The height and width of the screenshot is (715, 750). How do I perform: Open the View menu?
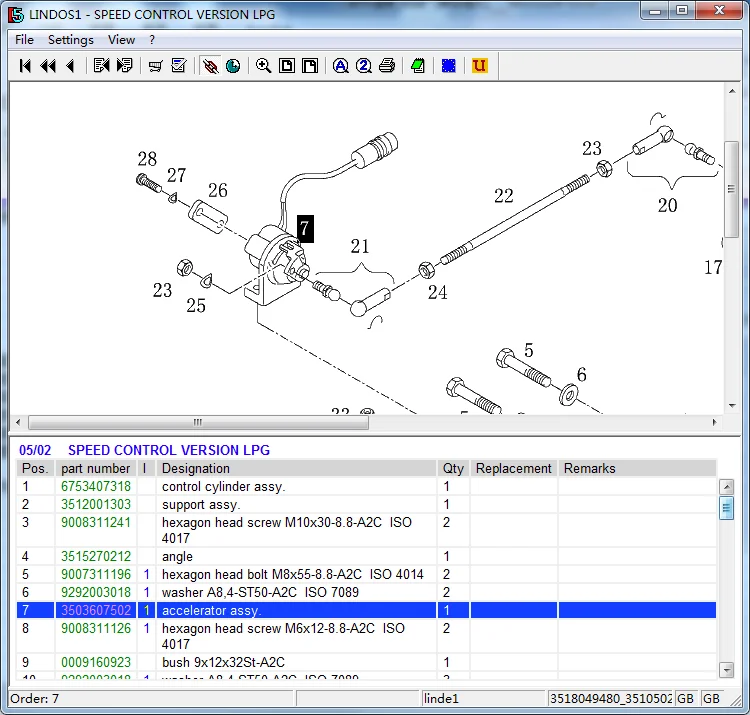click(121, 40)
